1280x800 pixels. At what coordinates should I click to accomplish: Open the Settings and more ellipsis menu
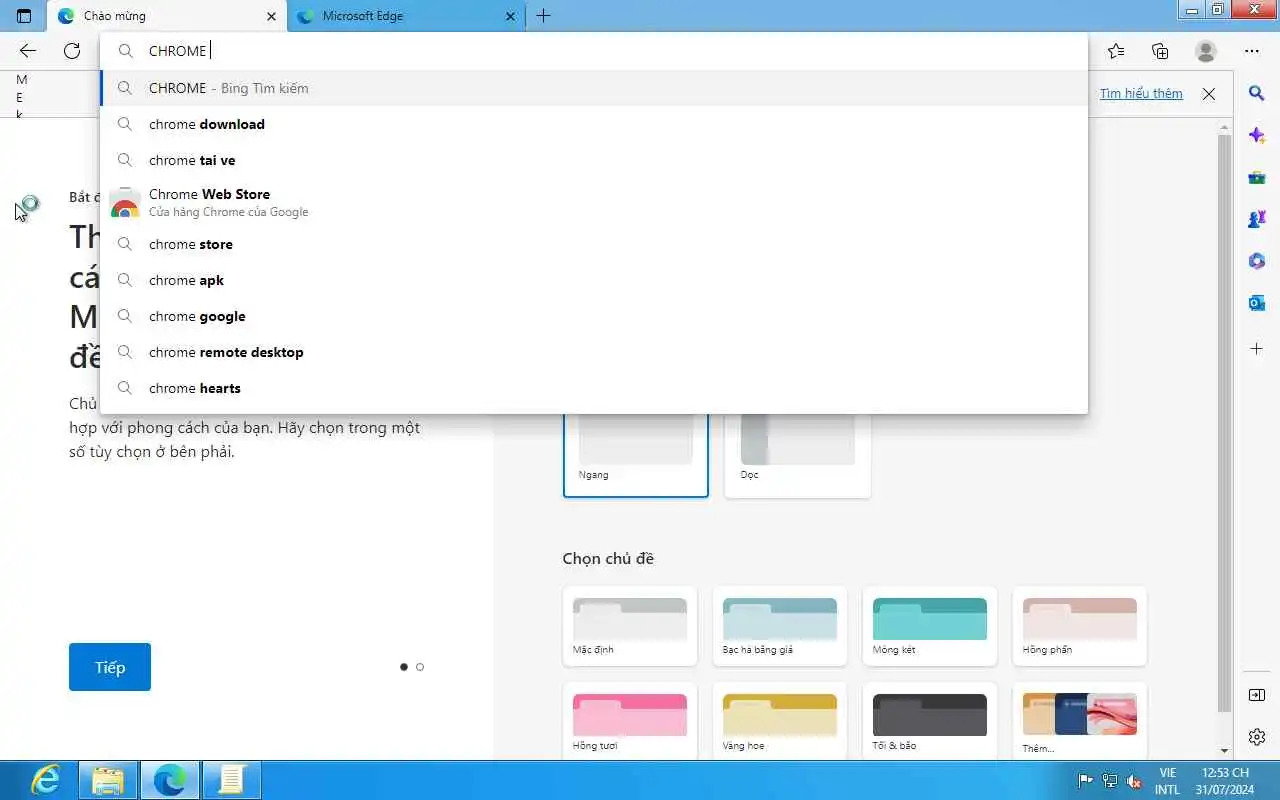pos(1252,51)
